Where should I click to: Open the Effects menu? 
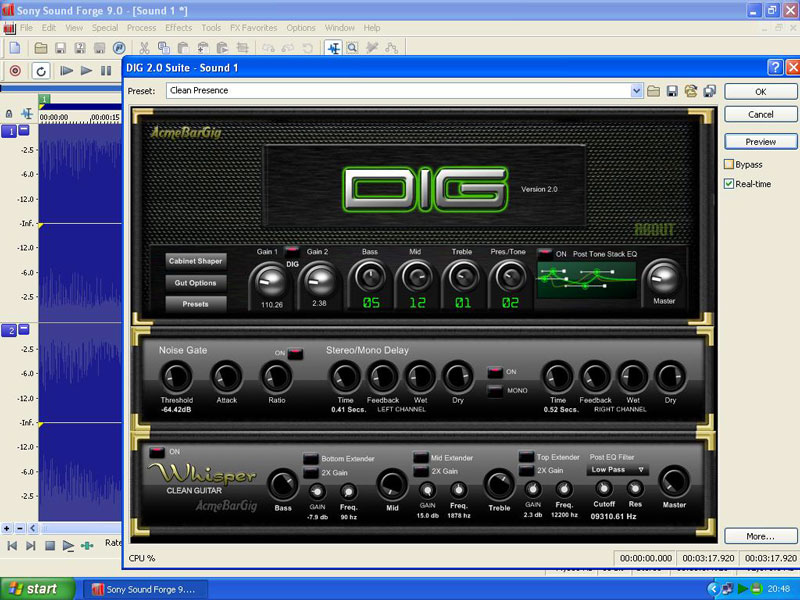click(178, 28)
